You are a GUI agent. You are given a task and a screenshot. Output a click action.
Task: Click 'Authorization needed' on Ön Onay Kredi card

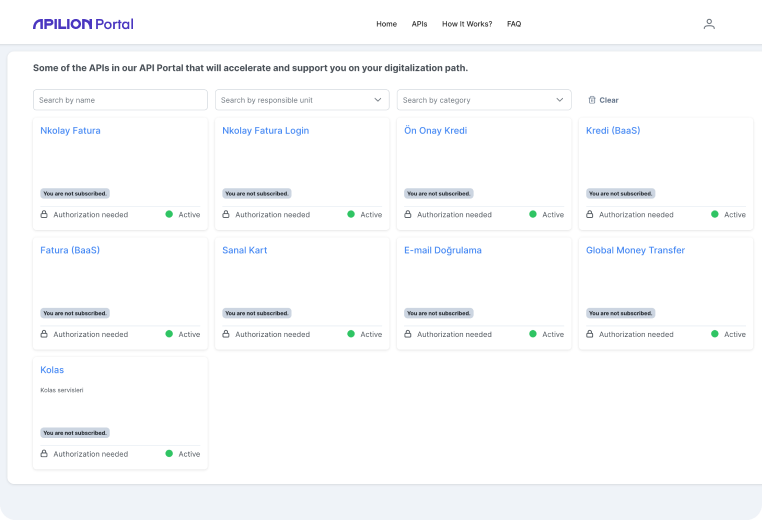pos(454,214)
